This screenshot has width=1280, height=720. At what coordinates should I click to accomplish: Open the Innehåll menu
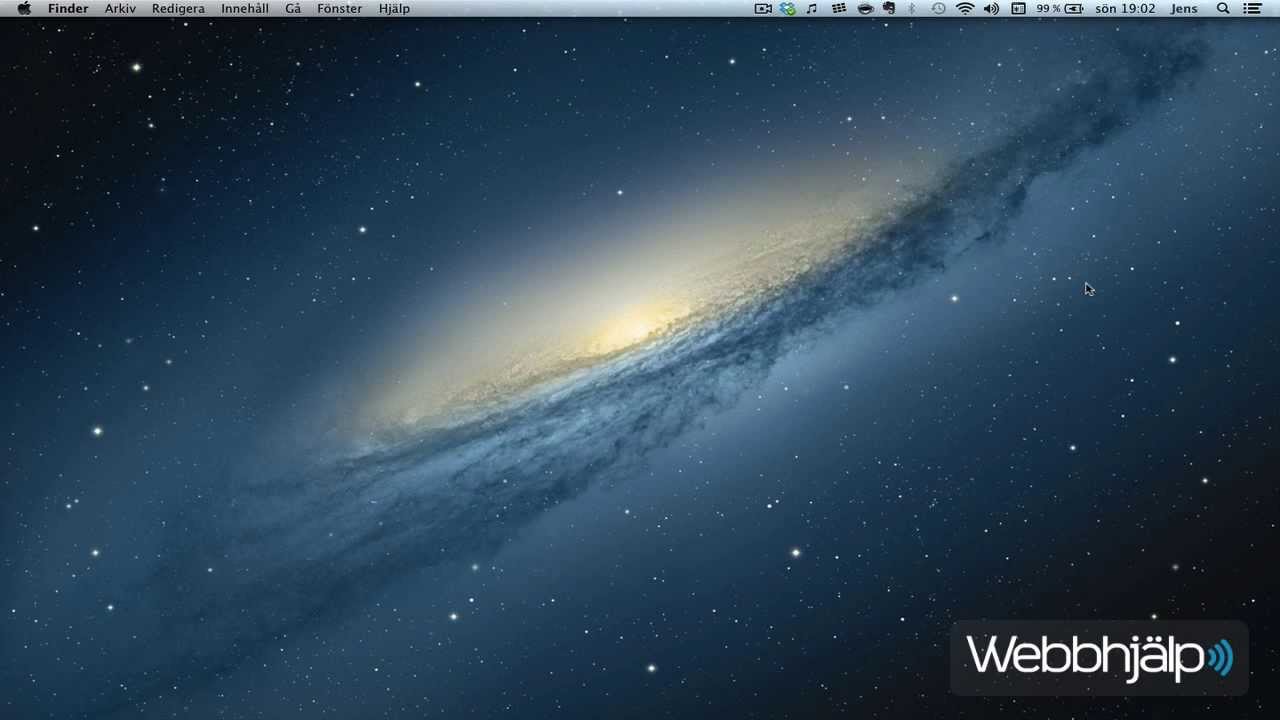click(x=245, y=9)
